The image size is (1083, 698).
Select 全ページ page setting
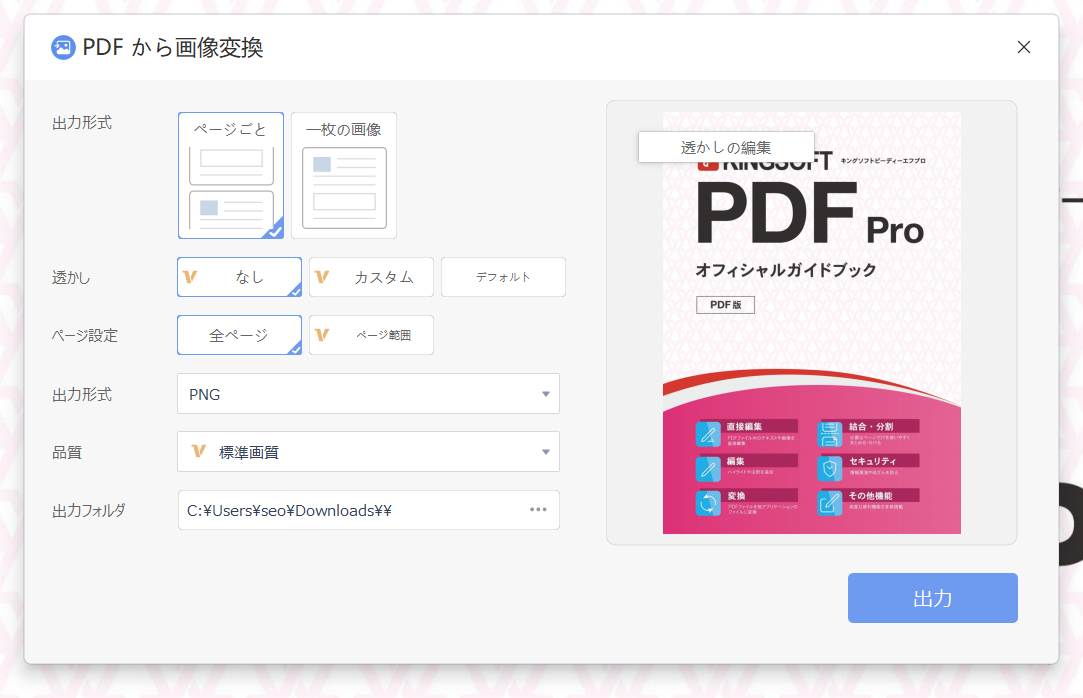click(x=240, y=335)
